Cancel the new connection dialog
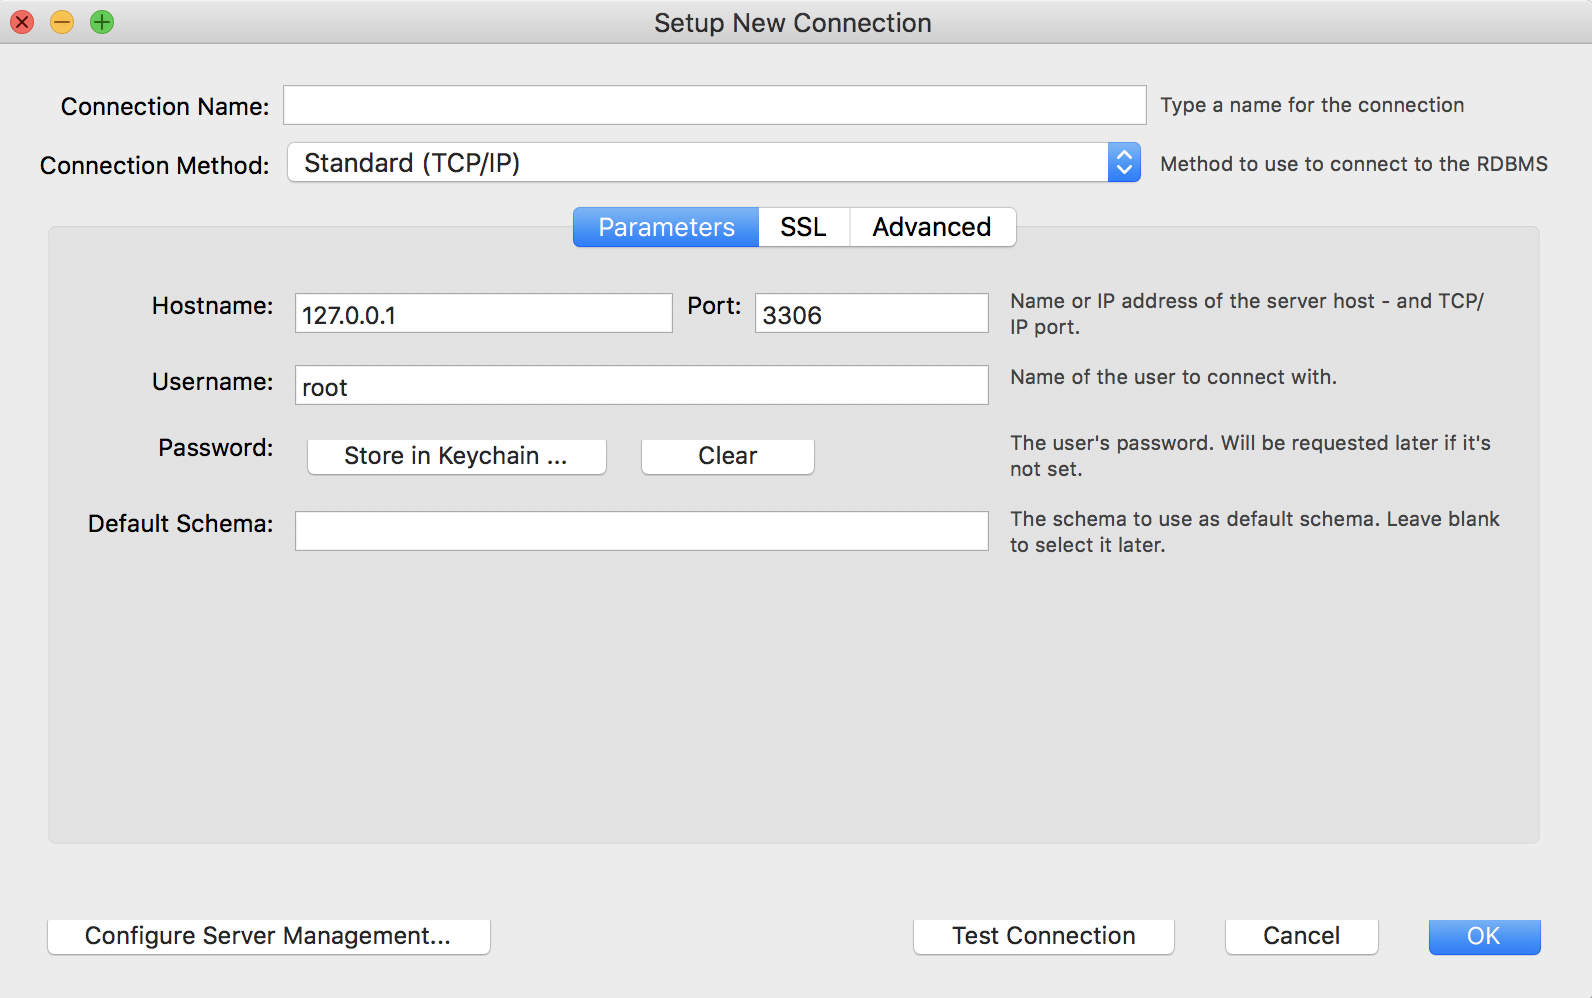The width and height of the screenshot is (1592, 998). point(1302,936)
